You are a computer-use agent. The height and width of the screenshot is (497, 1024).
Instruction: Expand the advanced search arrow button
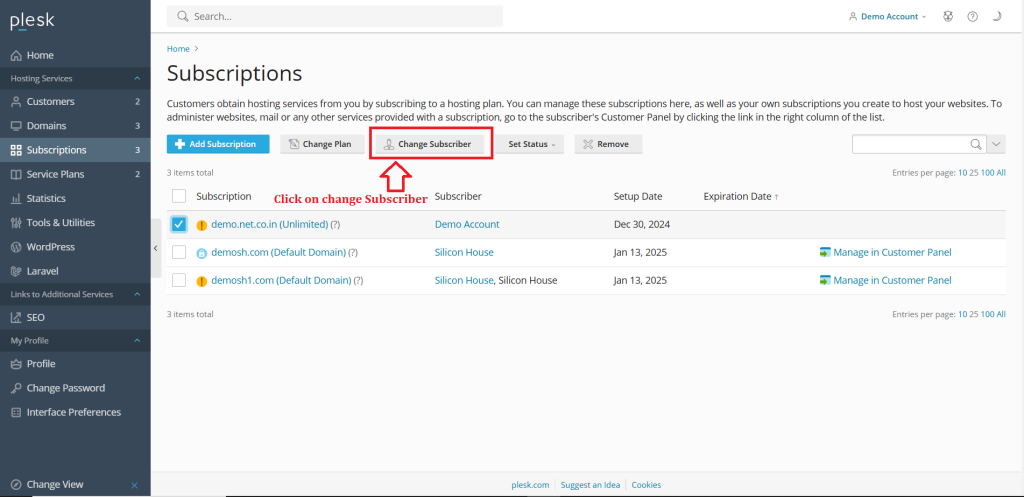click(x=996, y=144)
